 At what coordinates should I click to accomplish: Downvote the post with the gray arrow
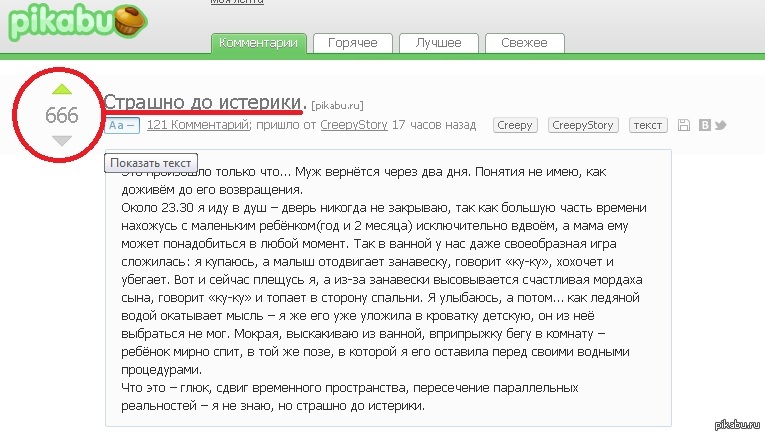point(62,141)
